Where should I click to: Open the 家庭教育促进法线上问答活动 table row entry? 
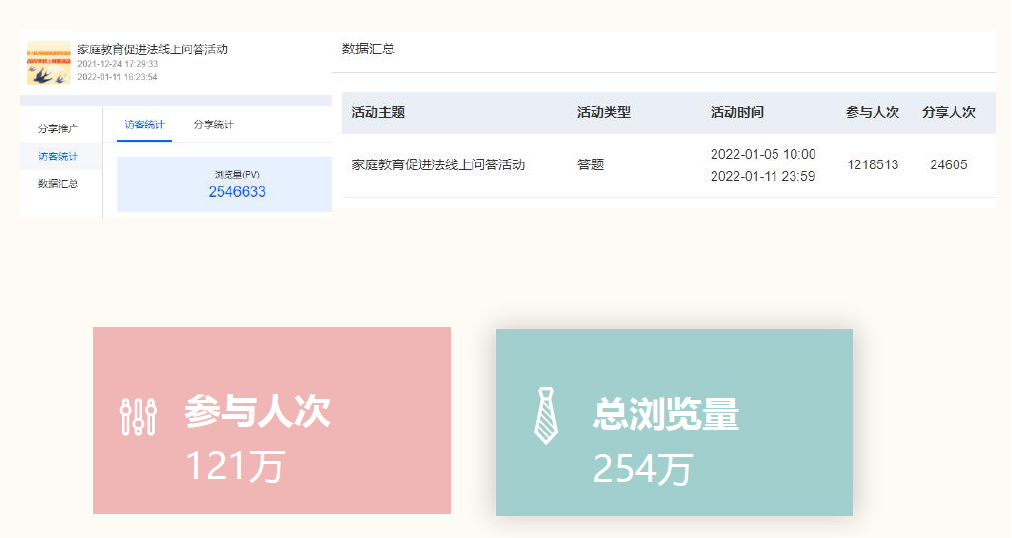coord(438,165)
